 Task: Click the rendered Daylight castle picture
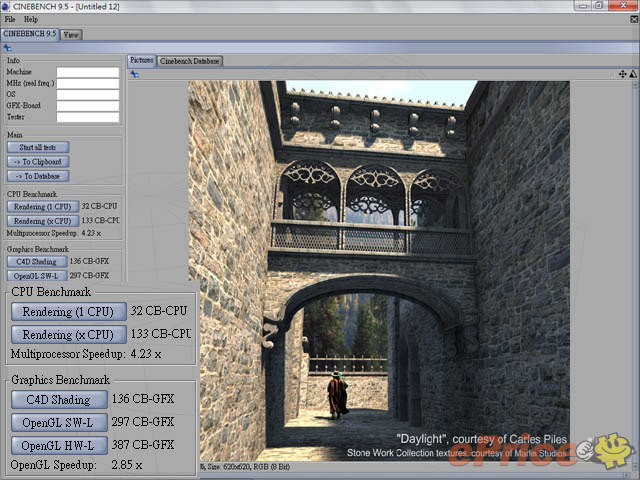379,271
